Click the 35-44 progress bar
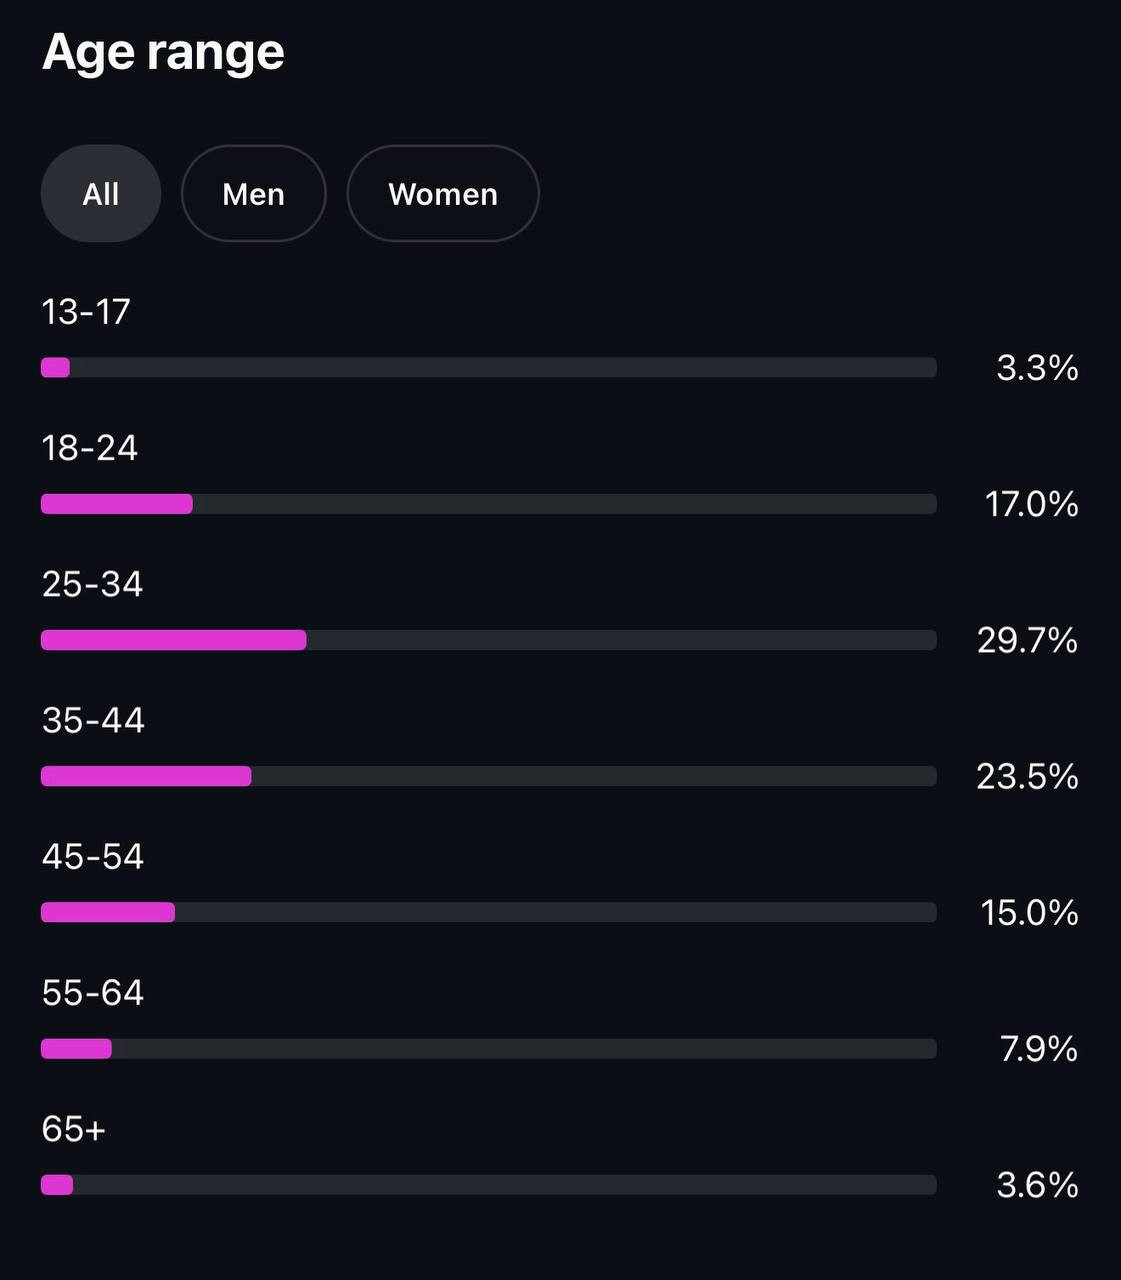The height and width of the screenshot is (1280, 1121). tap(488, 776)
